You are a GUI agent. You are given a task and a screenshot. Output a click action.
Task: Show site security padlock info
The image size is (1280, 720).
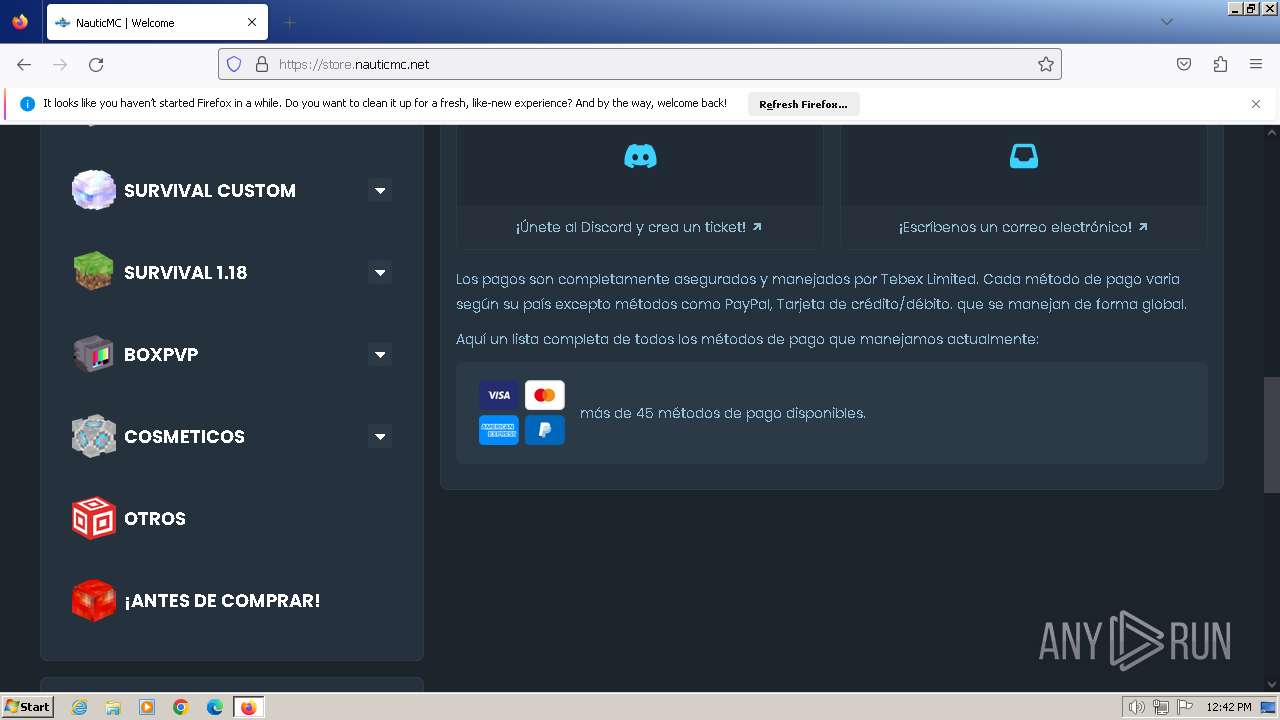click(262, 64)
